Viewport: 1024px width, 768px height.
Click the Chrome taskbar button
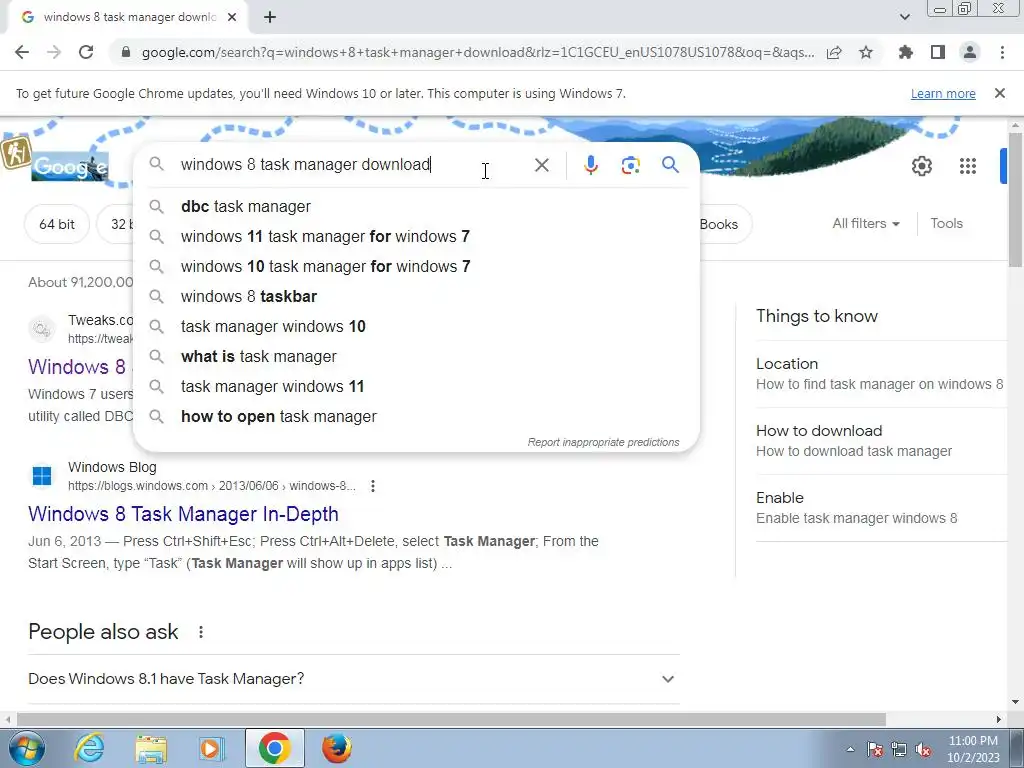(x=274, y=748)
